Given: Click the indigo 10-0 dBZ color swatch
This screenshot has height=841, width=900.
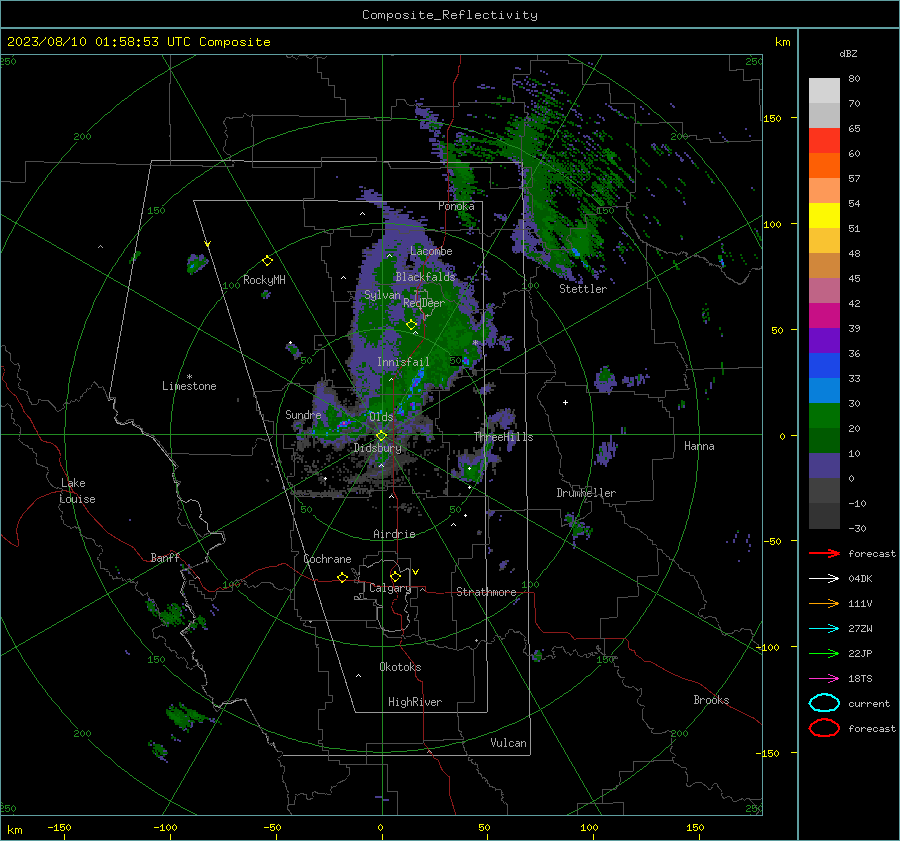Looking at the screenshot, I should tap(824, 466).
